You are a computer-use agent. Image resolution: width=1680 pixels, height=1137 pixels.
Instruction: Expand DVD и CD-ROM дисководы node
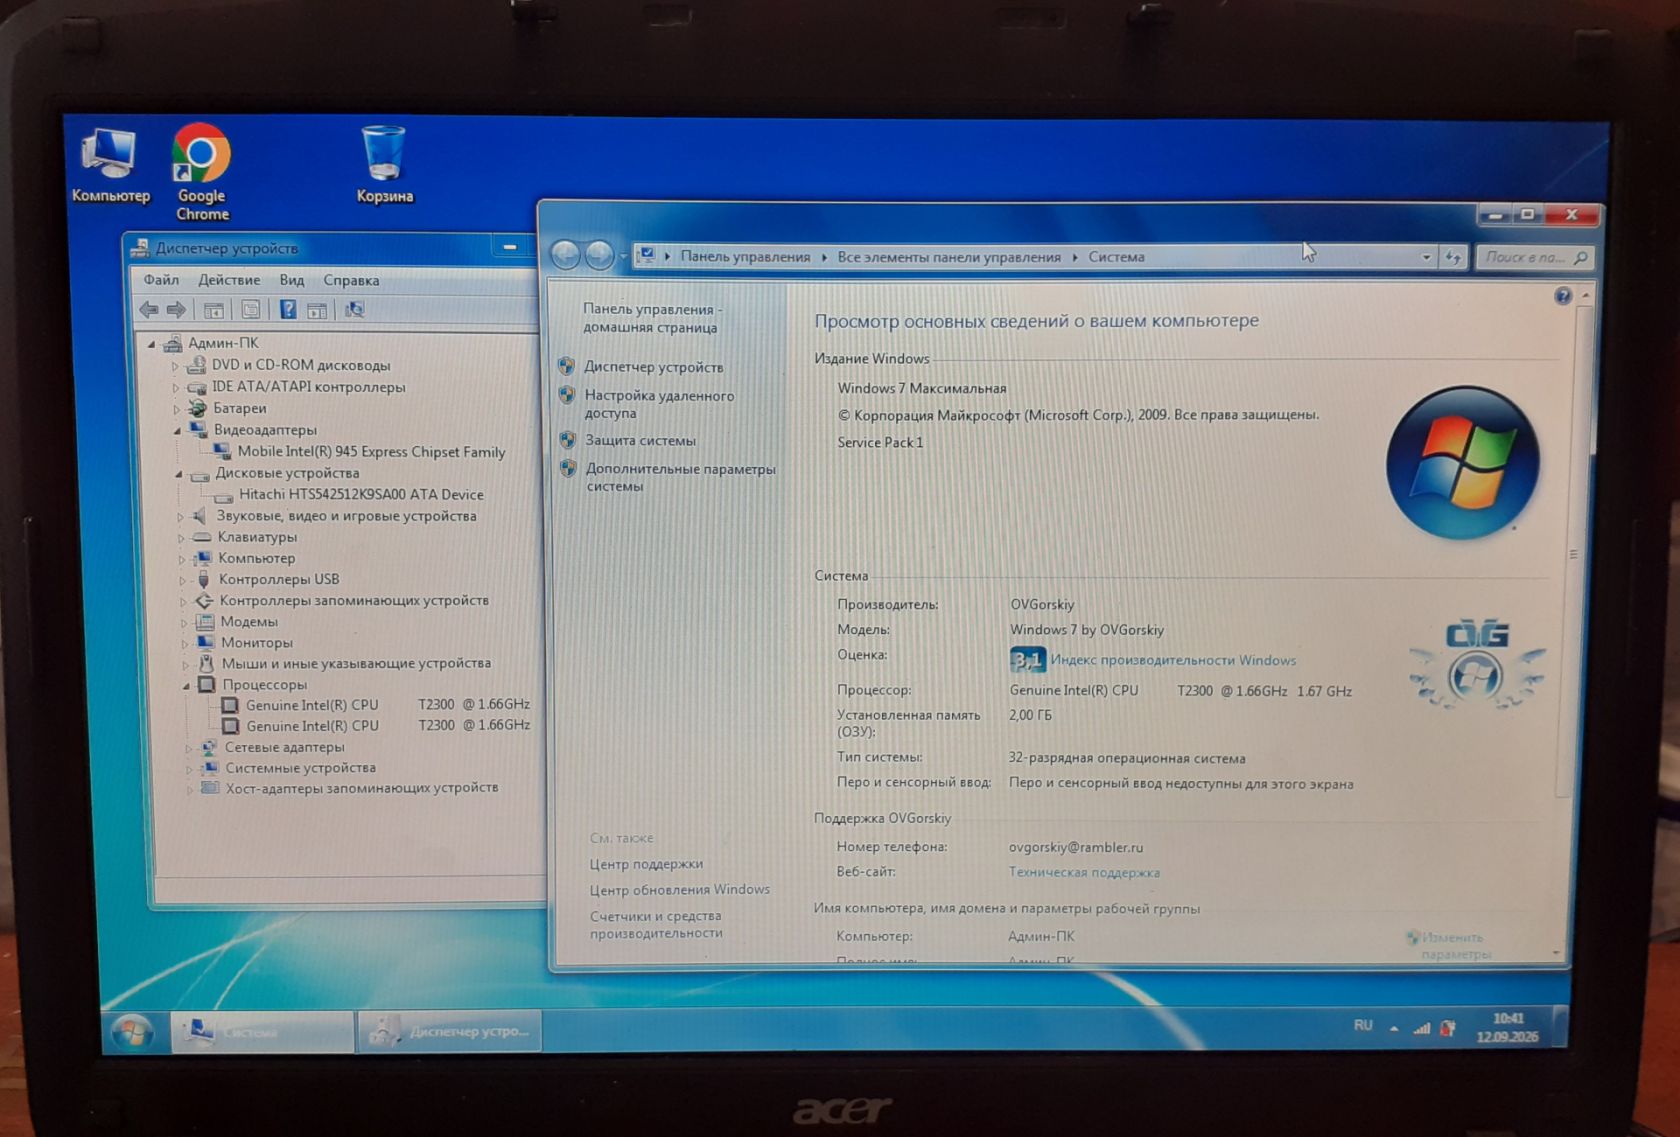point(175,366)
